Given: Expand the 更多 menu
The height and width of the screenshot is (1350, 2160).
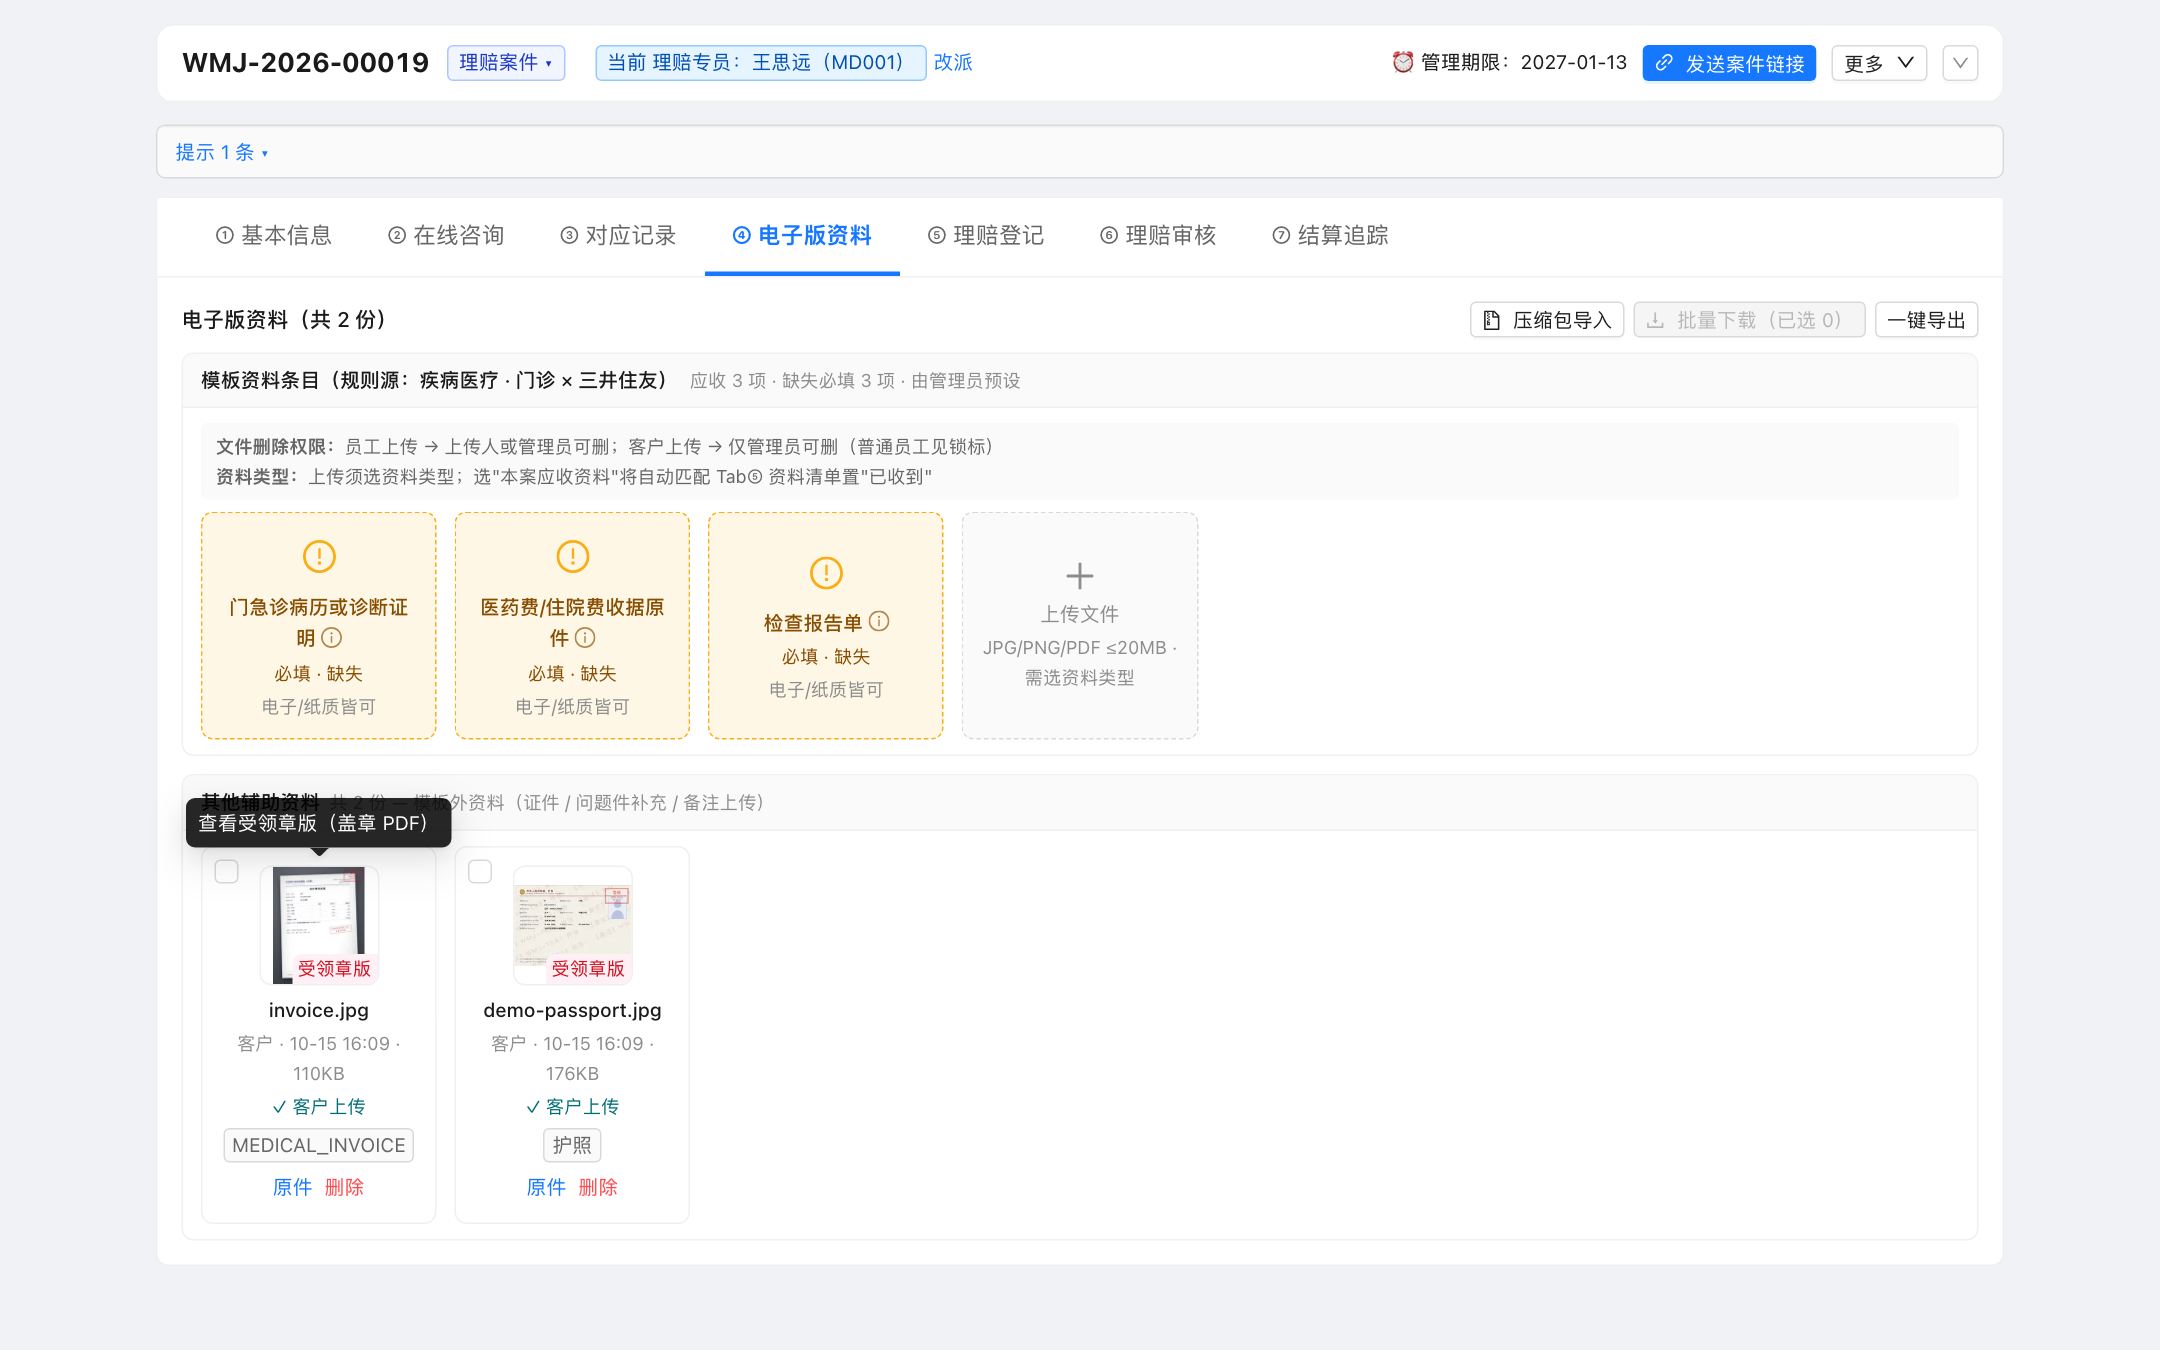Looking at the screenshot, I should coord(1879,63).
